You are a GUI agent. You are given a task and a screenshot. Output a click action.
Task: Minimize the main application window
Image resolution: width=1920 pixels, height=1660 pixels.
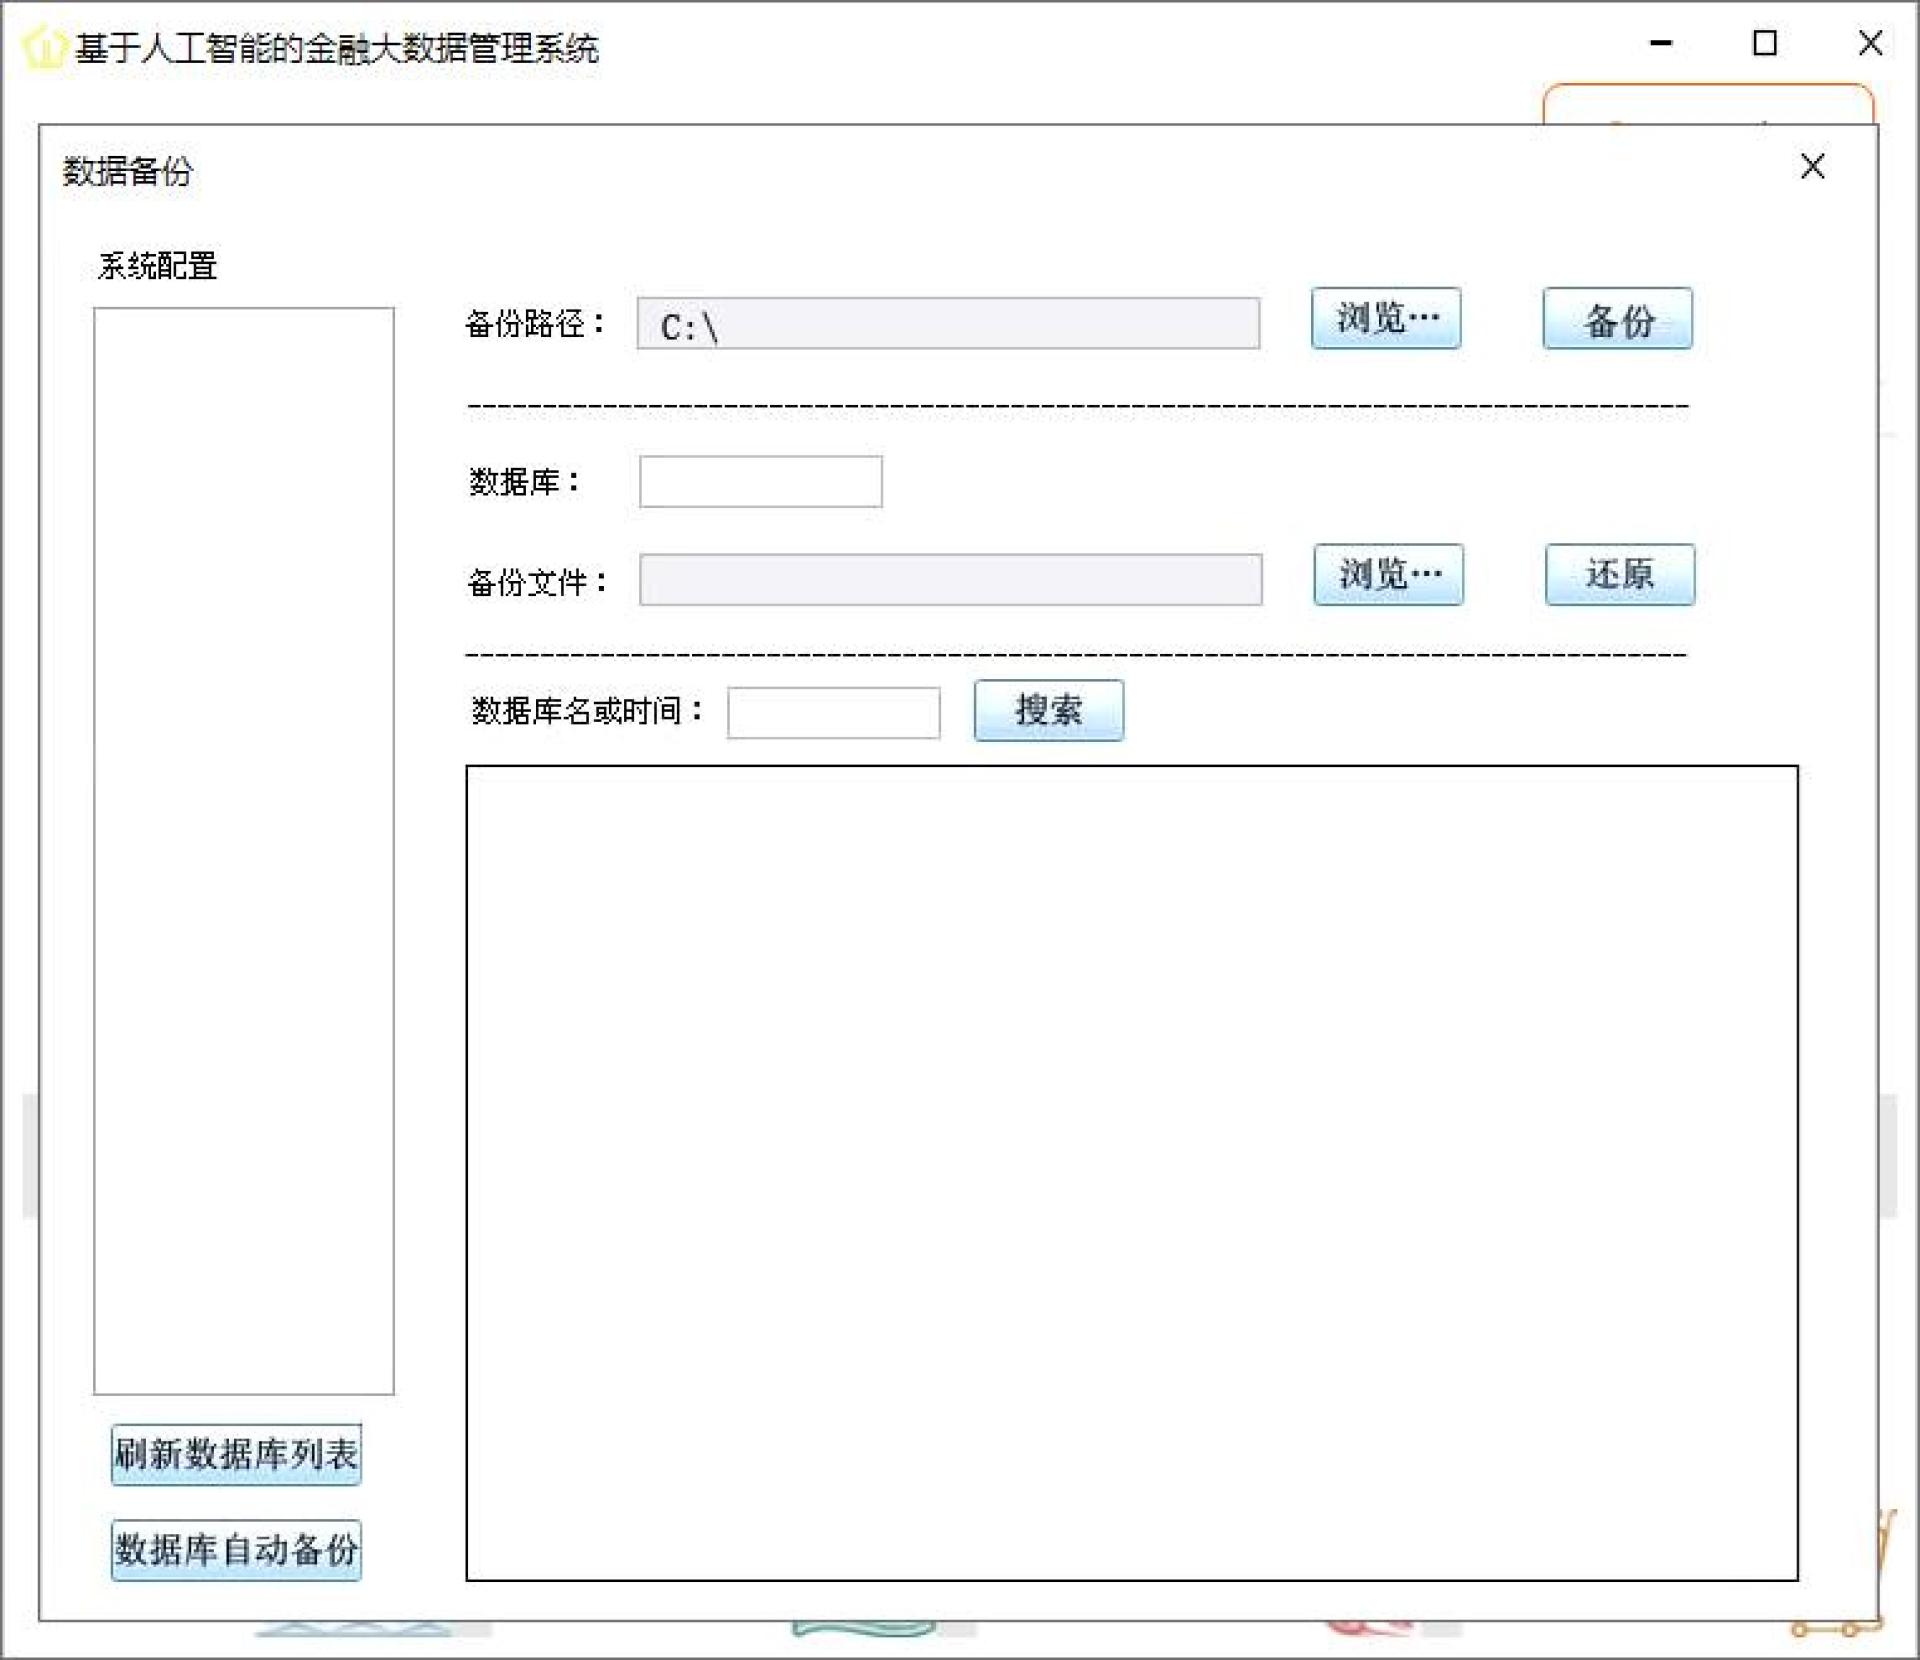point(1661,44)
